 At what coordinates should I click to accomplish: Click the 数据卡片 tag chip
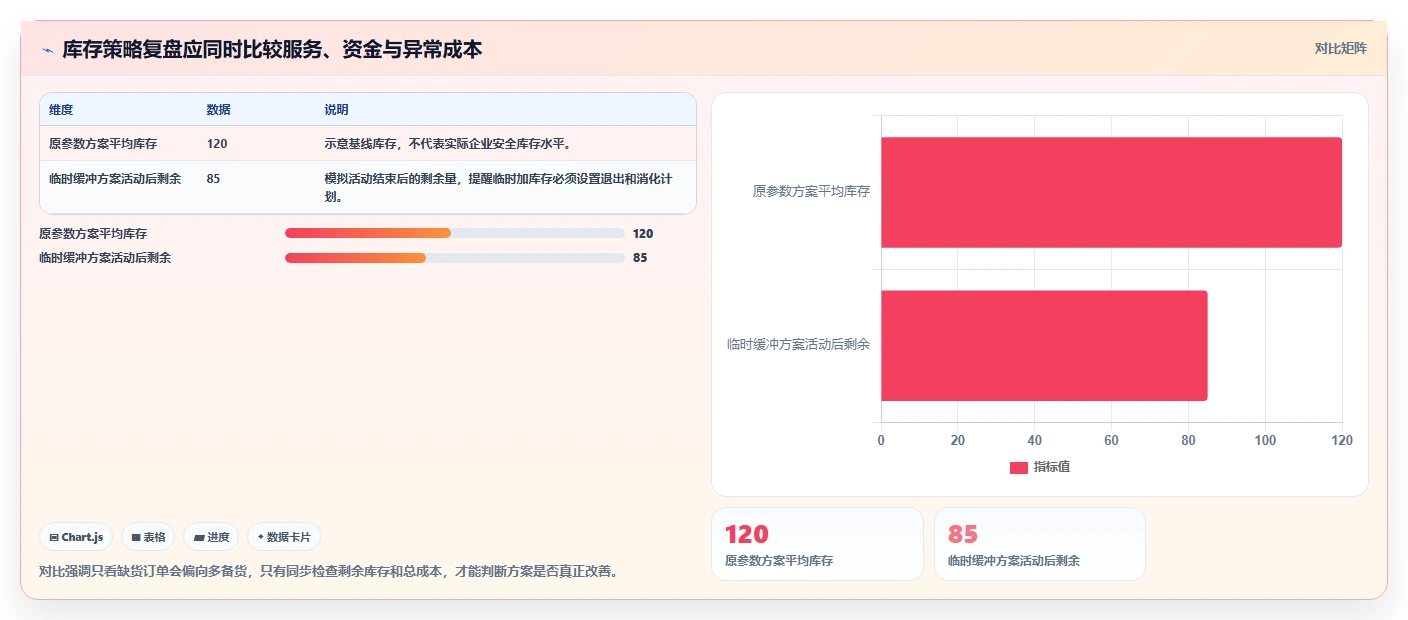coord(284,537)
